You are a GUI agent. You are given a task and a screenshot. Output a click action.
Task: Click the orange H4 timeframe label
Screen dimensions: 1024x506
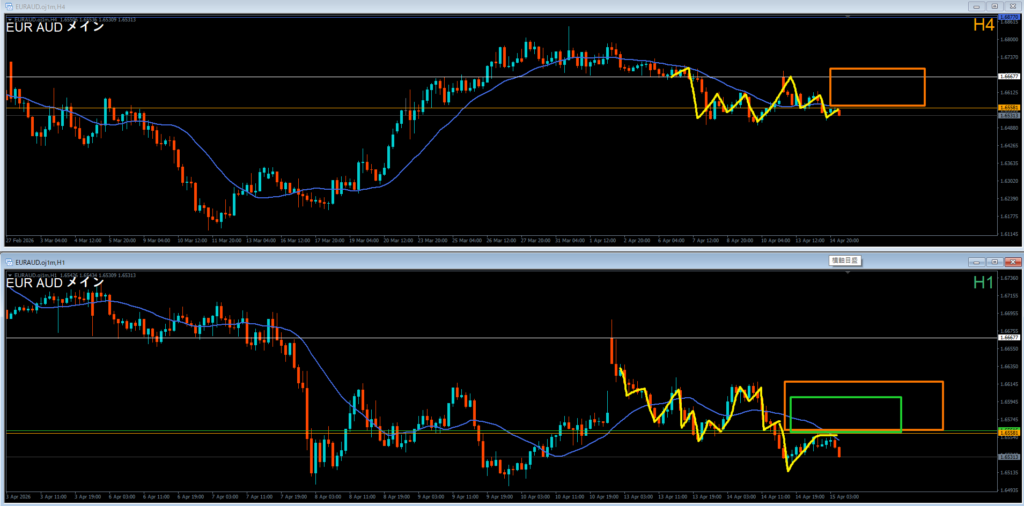(984, 25)
